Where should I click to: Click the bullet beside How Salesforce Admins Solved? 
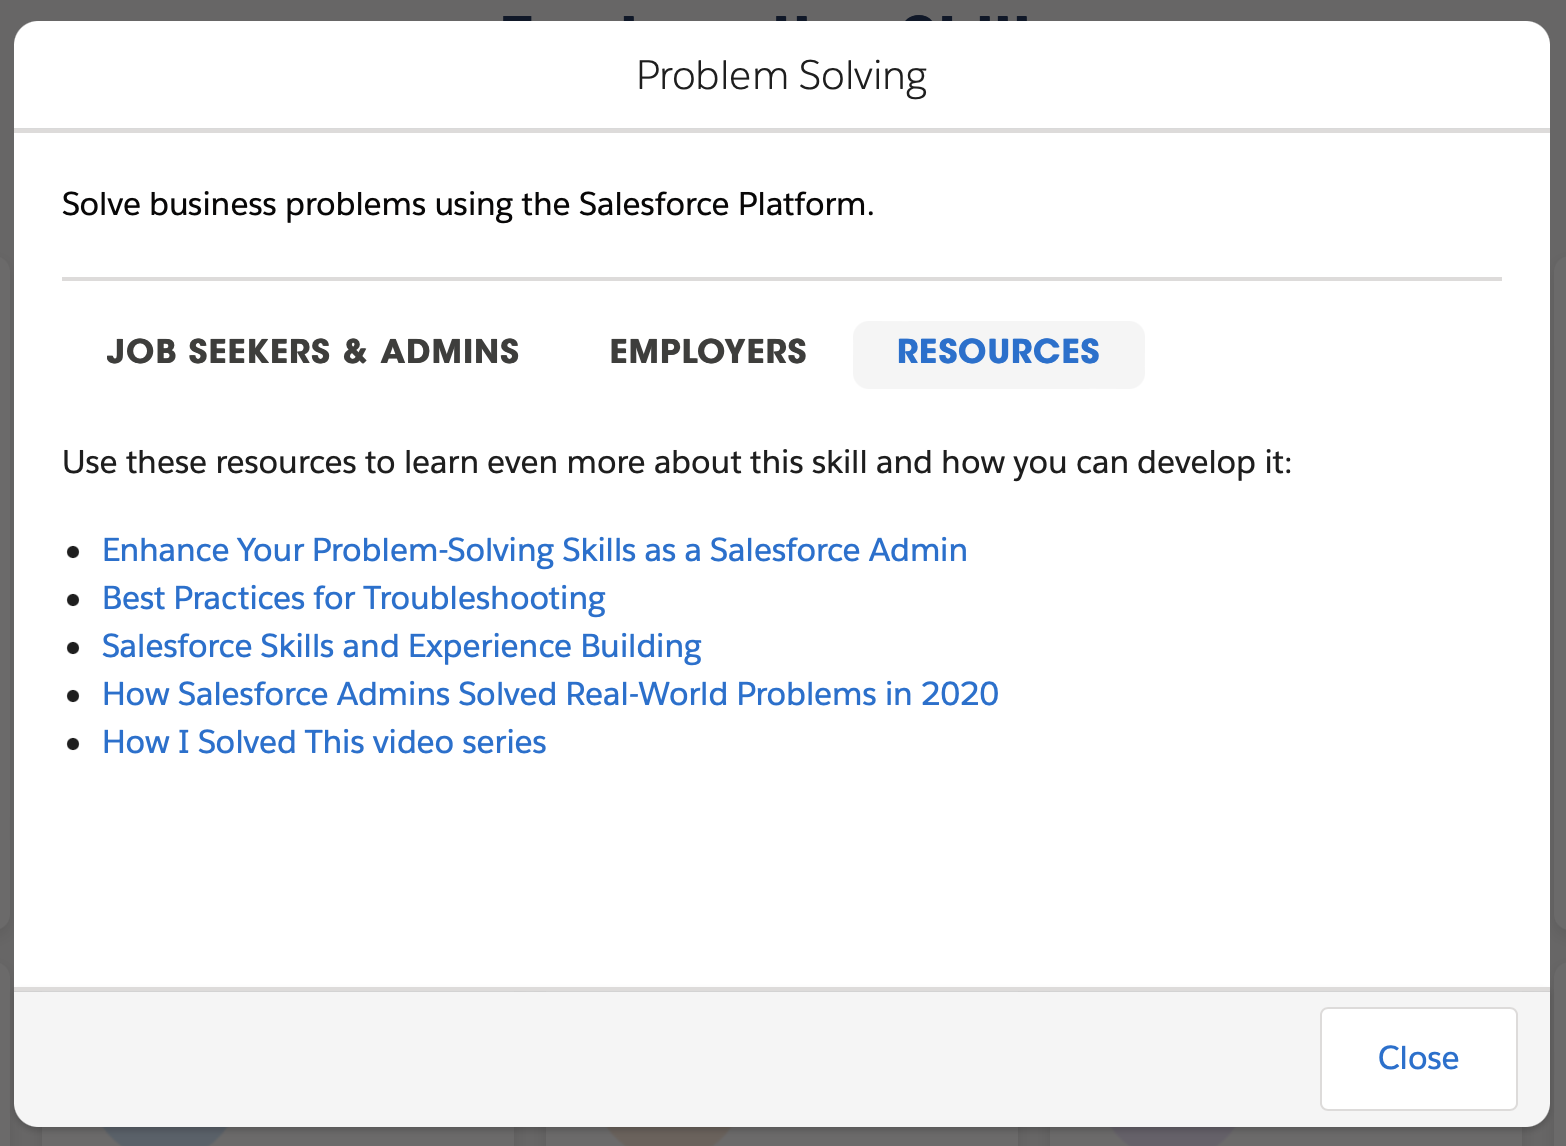(73, 696)
